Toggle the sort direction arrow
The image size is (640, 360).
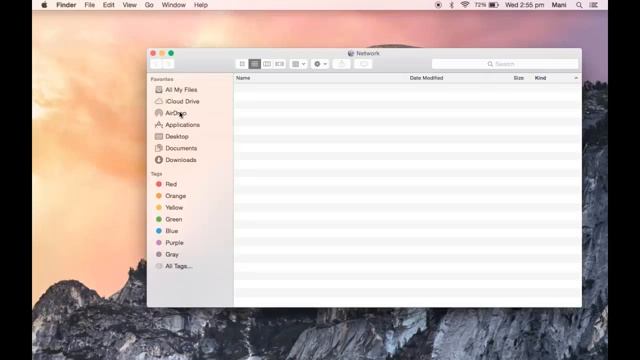click(576, 78)
